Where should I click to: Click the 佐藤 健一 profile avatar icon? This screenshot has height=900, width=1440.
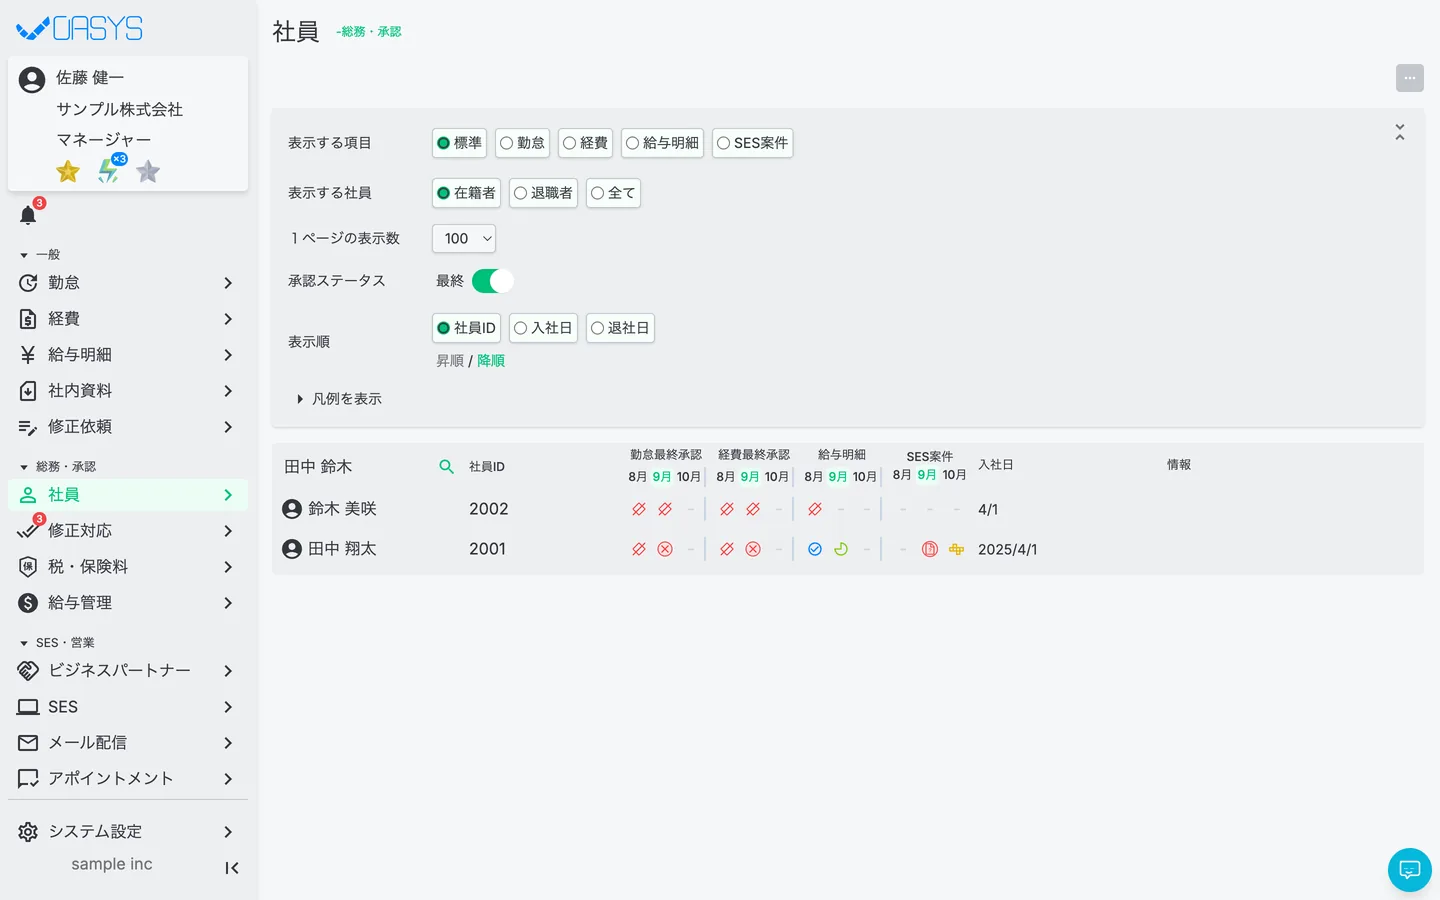click(x=32, y=80)
